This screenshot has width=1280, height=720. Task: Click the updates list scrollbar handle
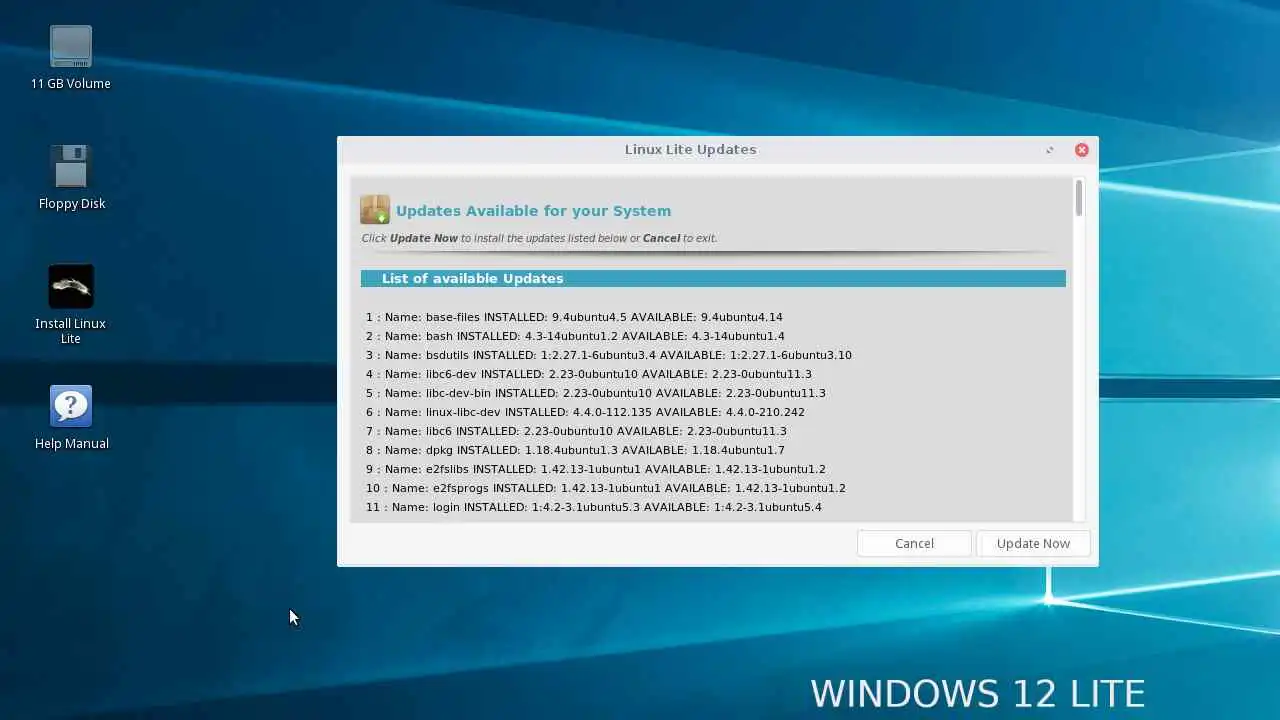click(1079, 197)
